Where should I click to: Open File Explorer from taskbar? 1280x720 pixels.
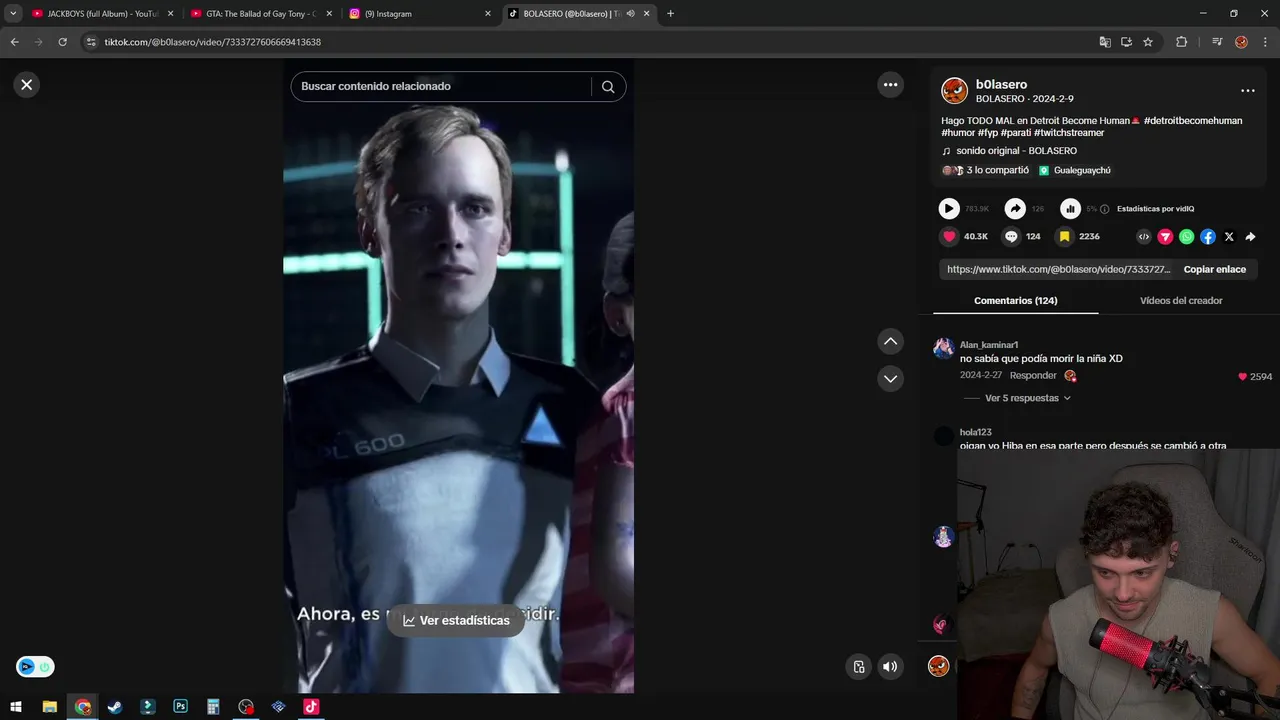(x=49, y=707)
